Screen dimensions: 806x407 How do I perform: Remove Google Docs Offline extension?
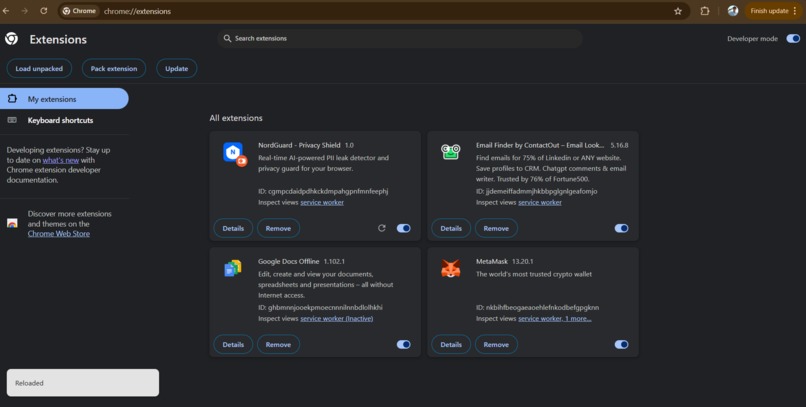pyautogui.click(x=278, y=344)
